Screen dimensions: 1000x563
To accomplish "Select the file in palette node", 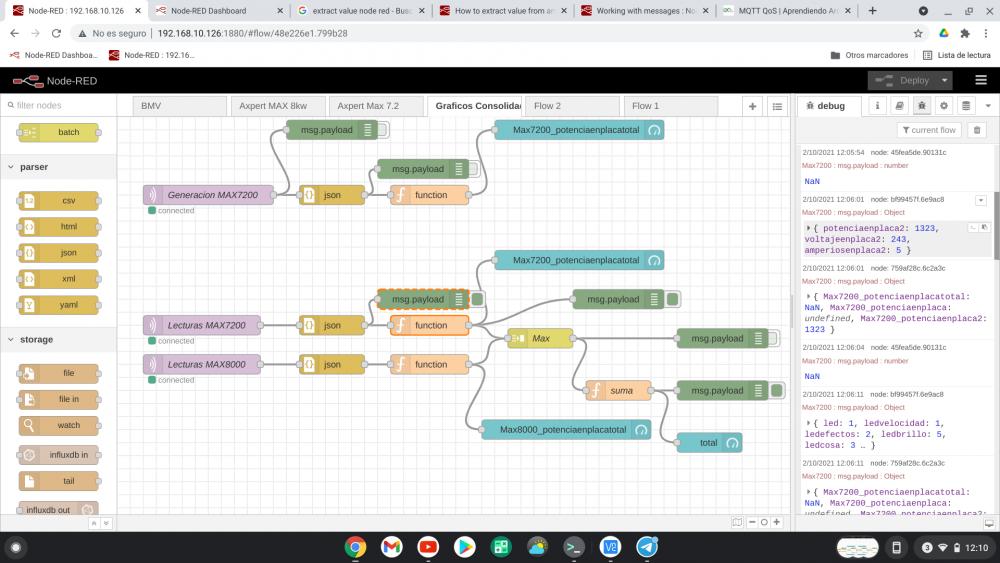I will coord(59,400).
